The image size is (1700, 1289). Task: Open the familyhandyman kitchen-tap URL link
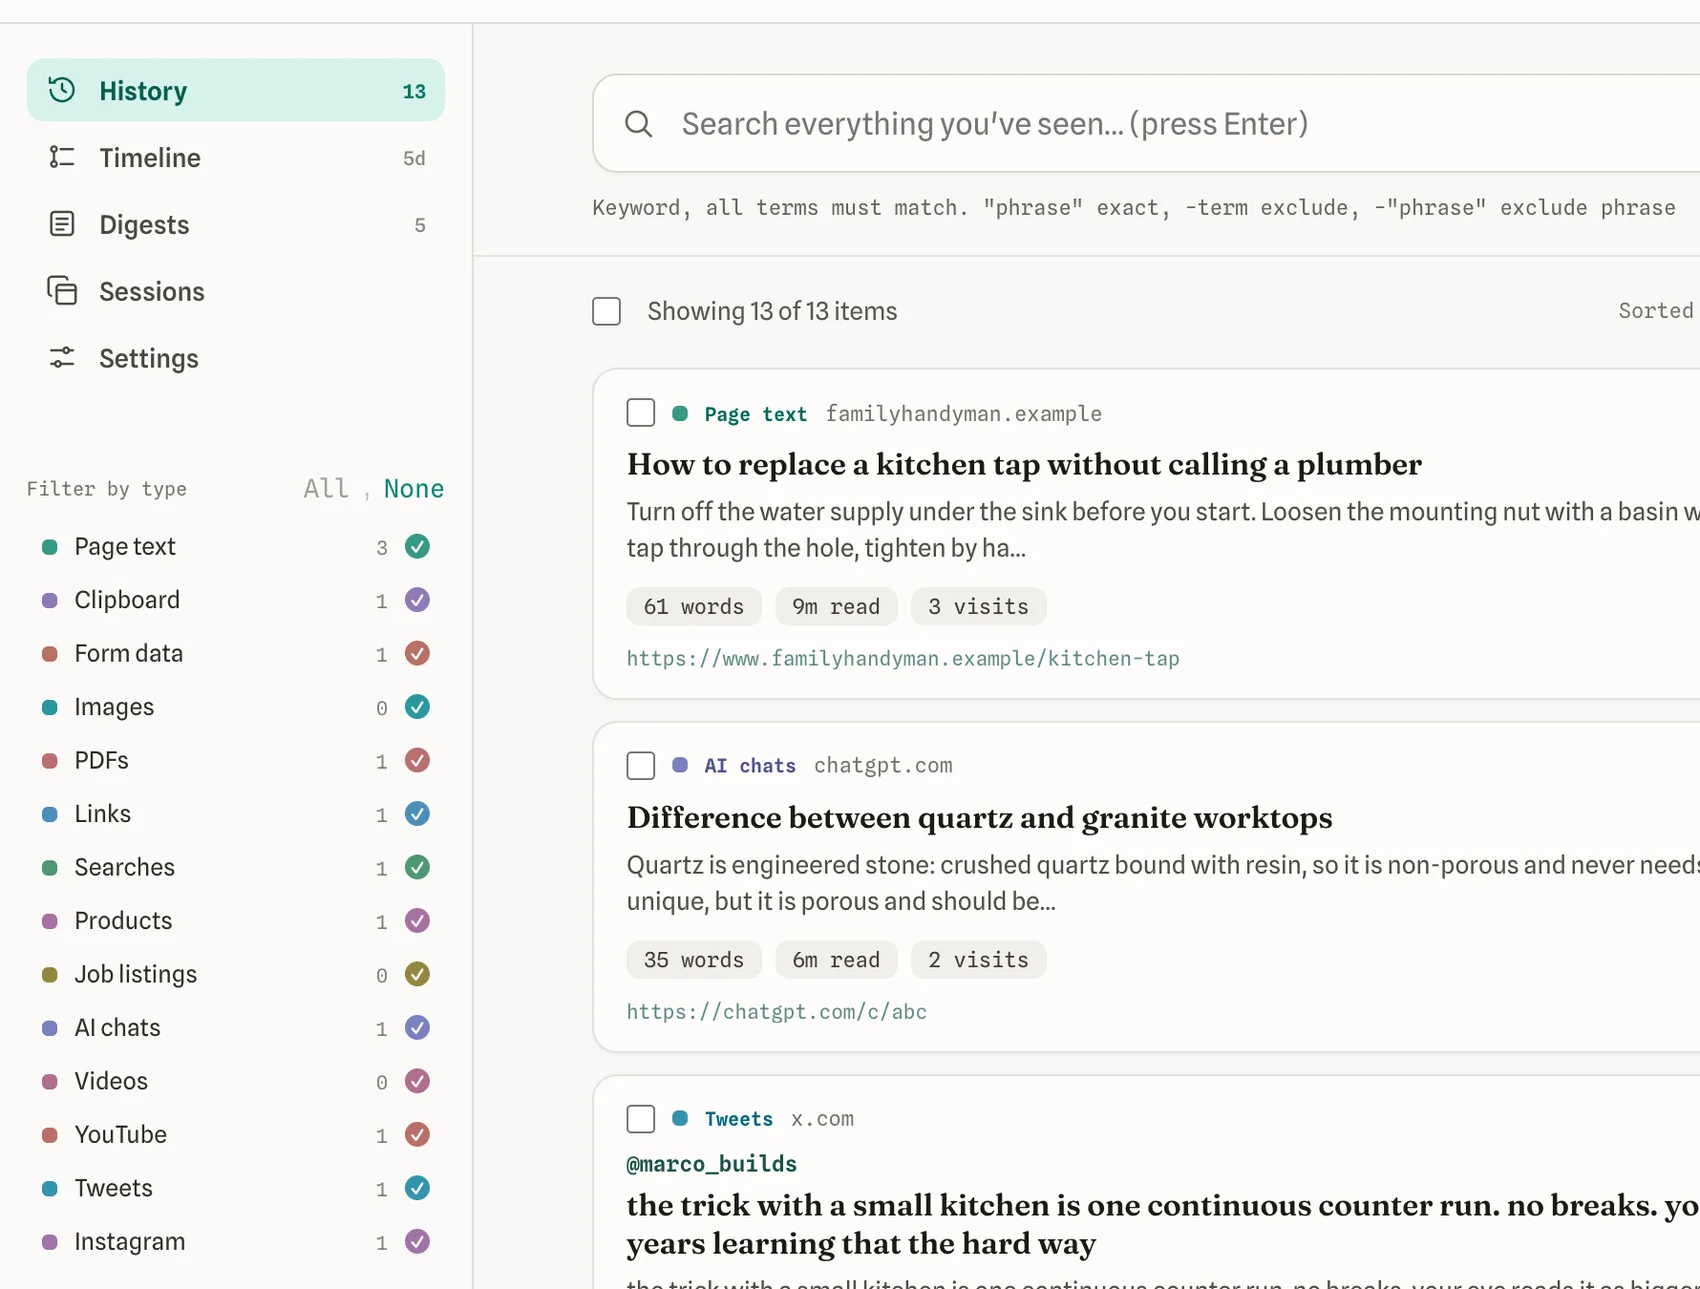coord(903,659)
